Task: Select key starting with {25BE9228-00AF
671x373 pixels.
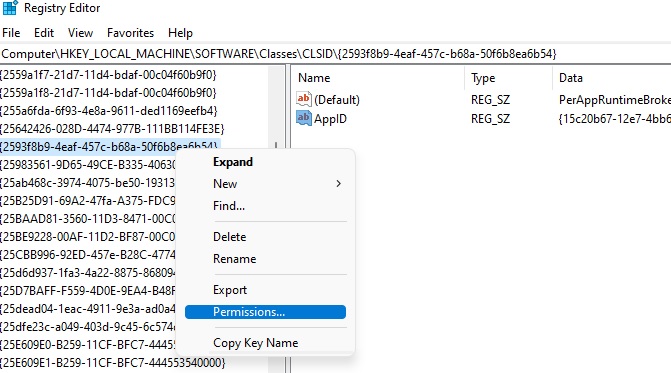Action: point(88,237)
